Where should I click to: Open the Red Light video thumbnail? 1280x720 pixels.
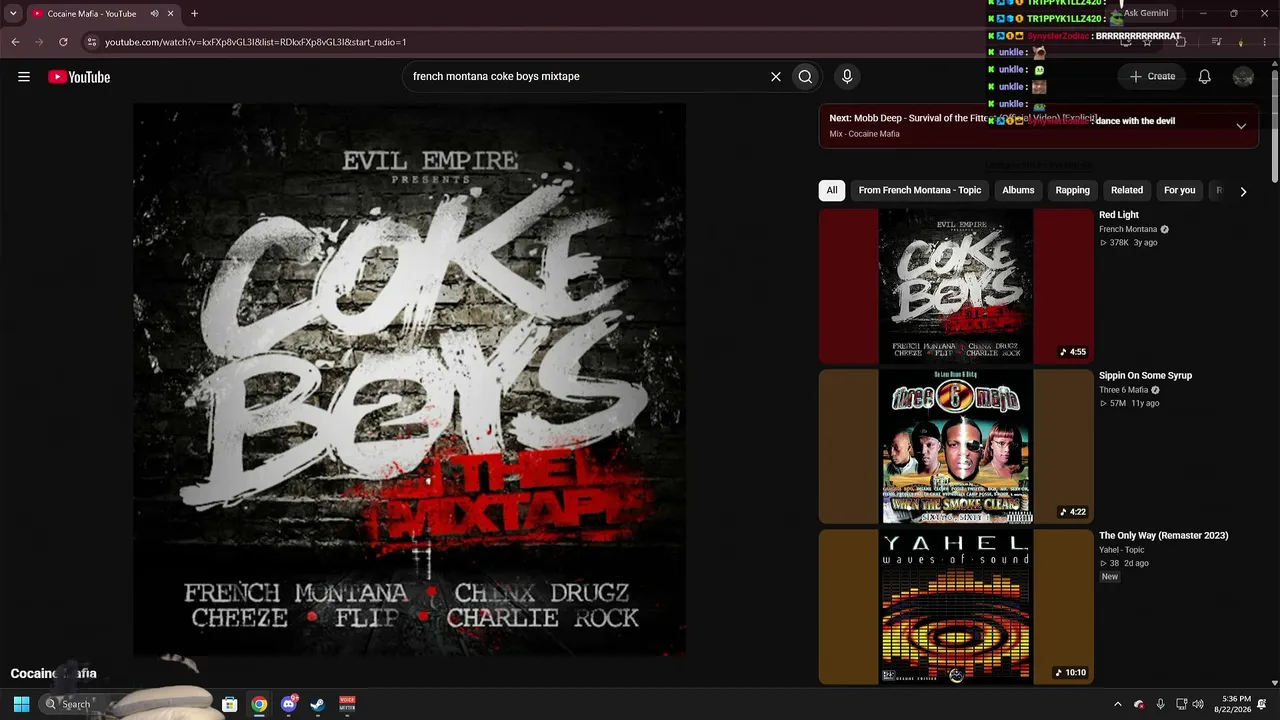pyautogui.click(x=956, y=286)
